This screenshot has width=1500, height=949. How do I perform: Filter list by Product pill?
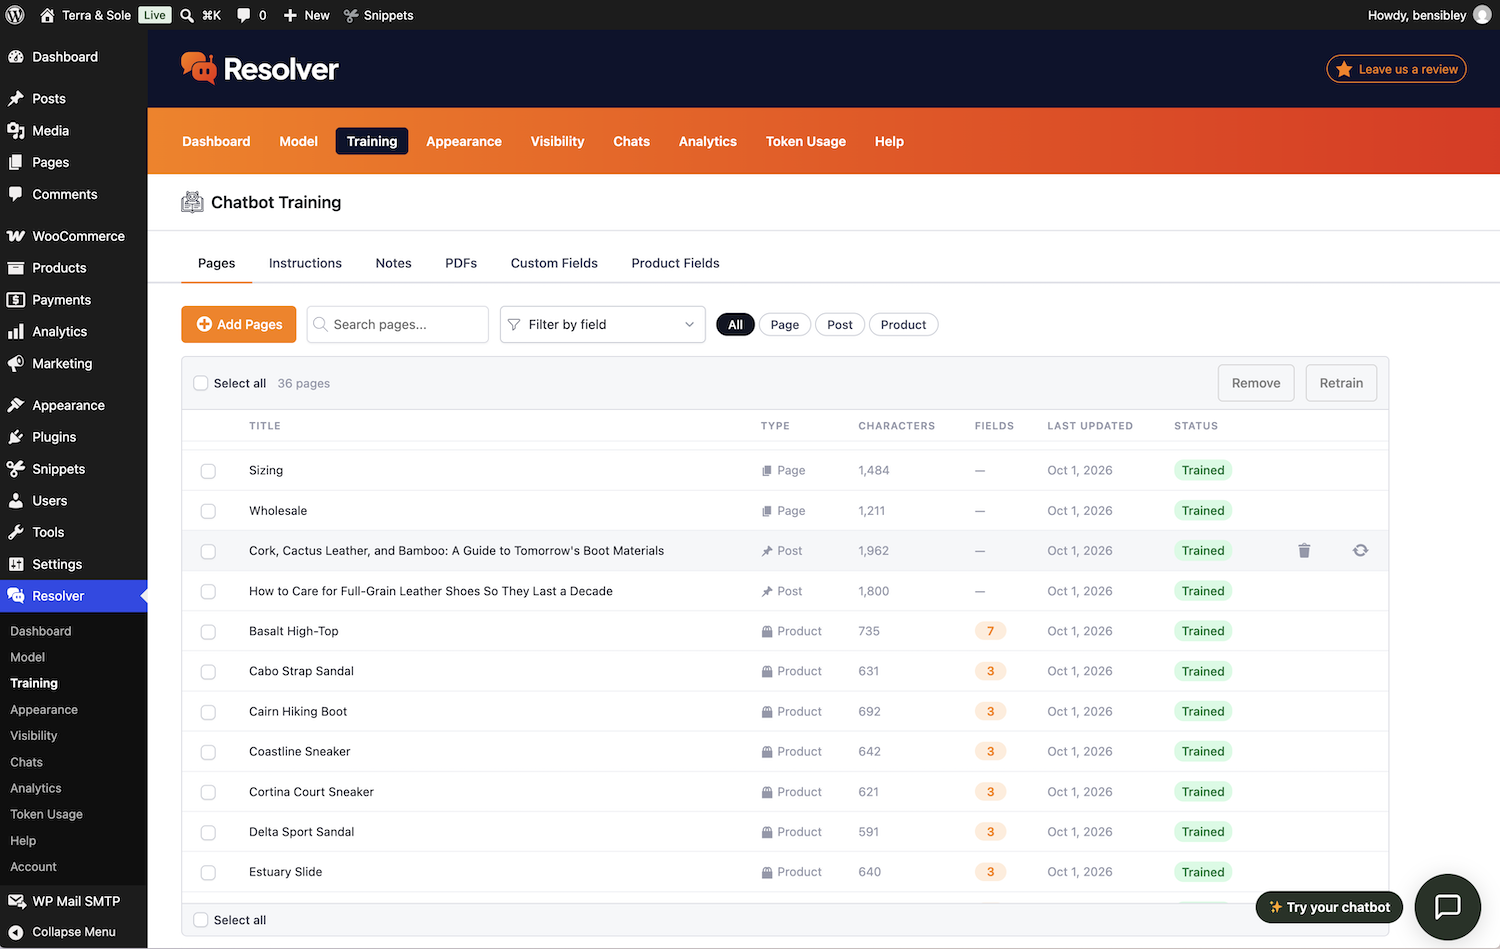903,325
